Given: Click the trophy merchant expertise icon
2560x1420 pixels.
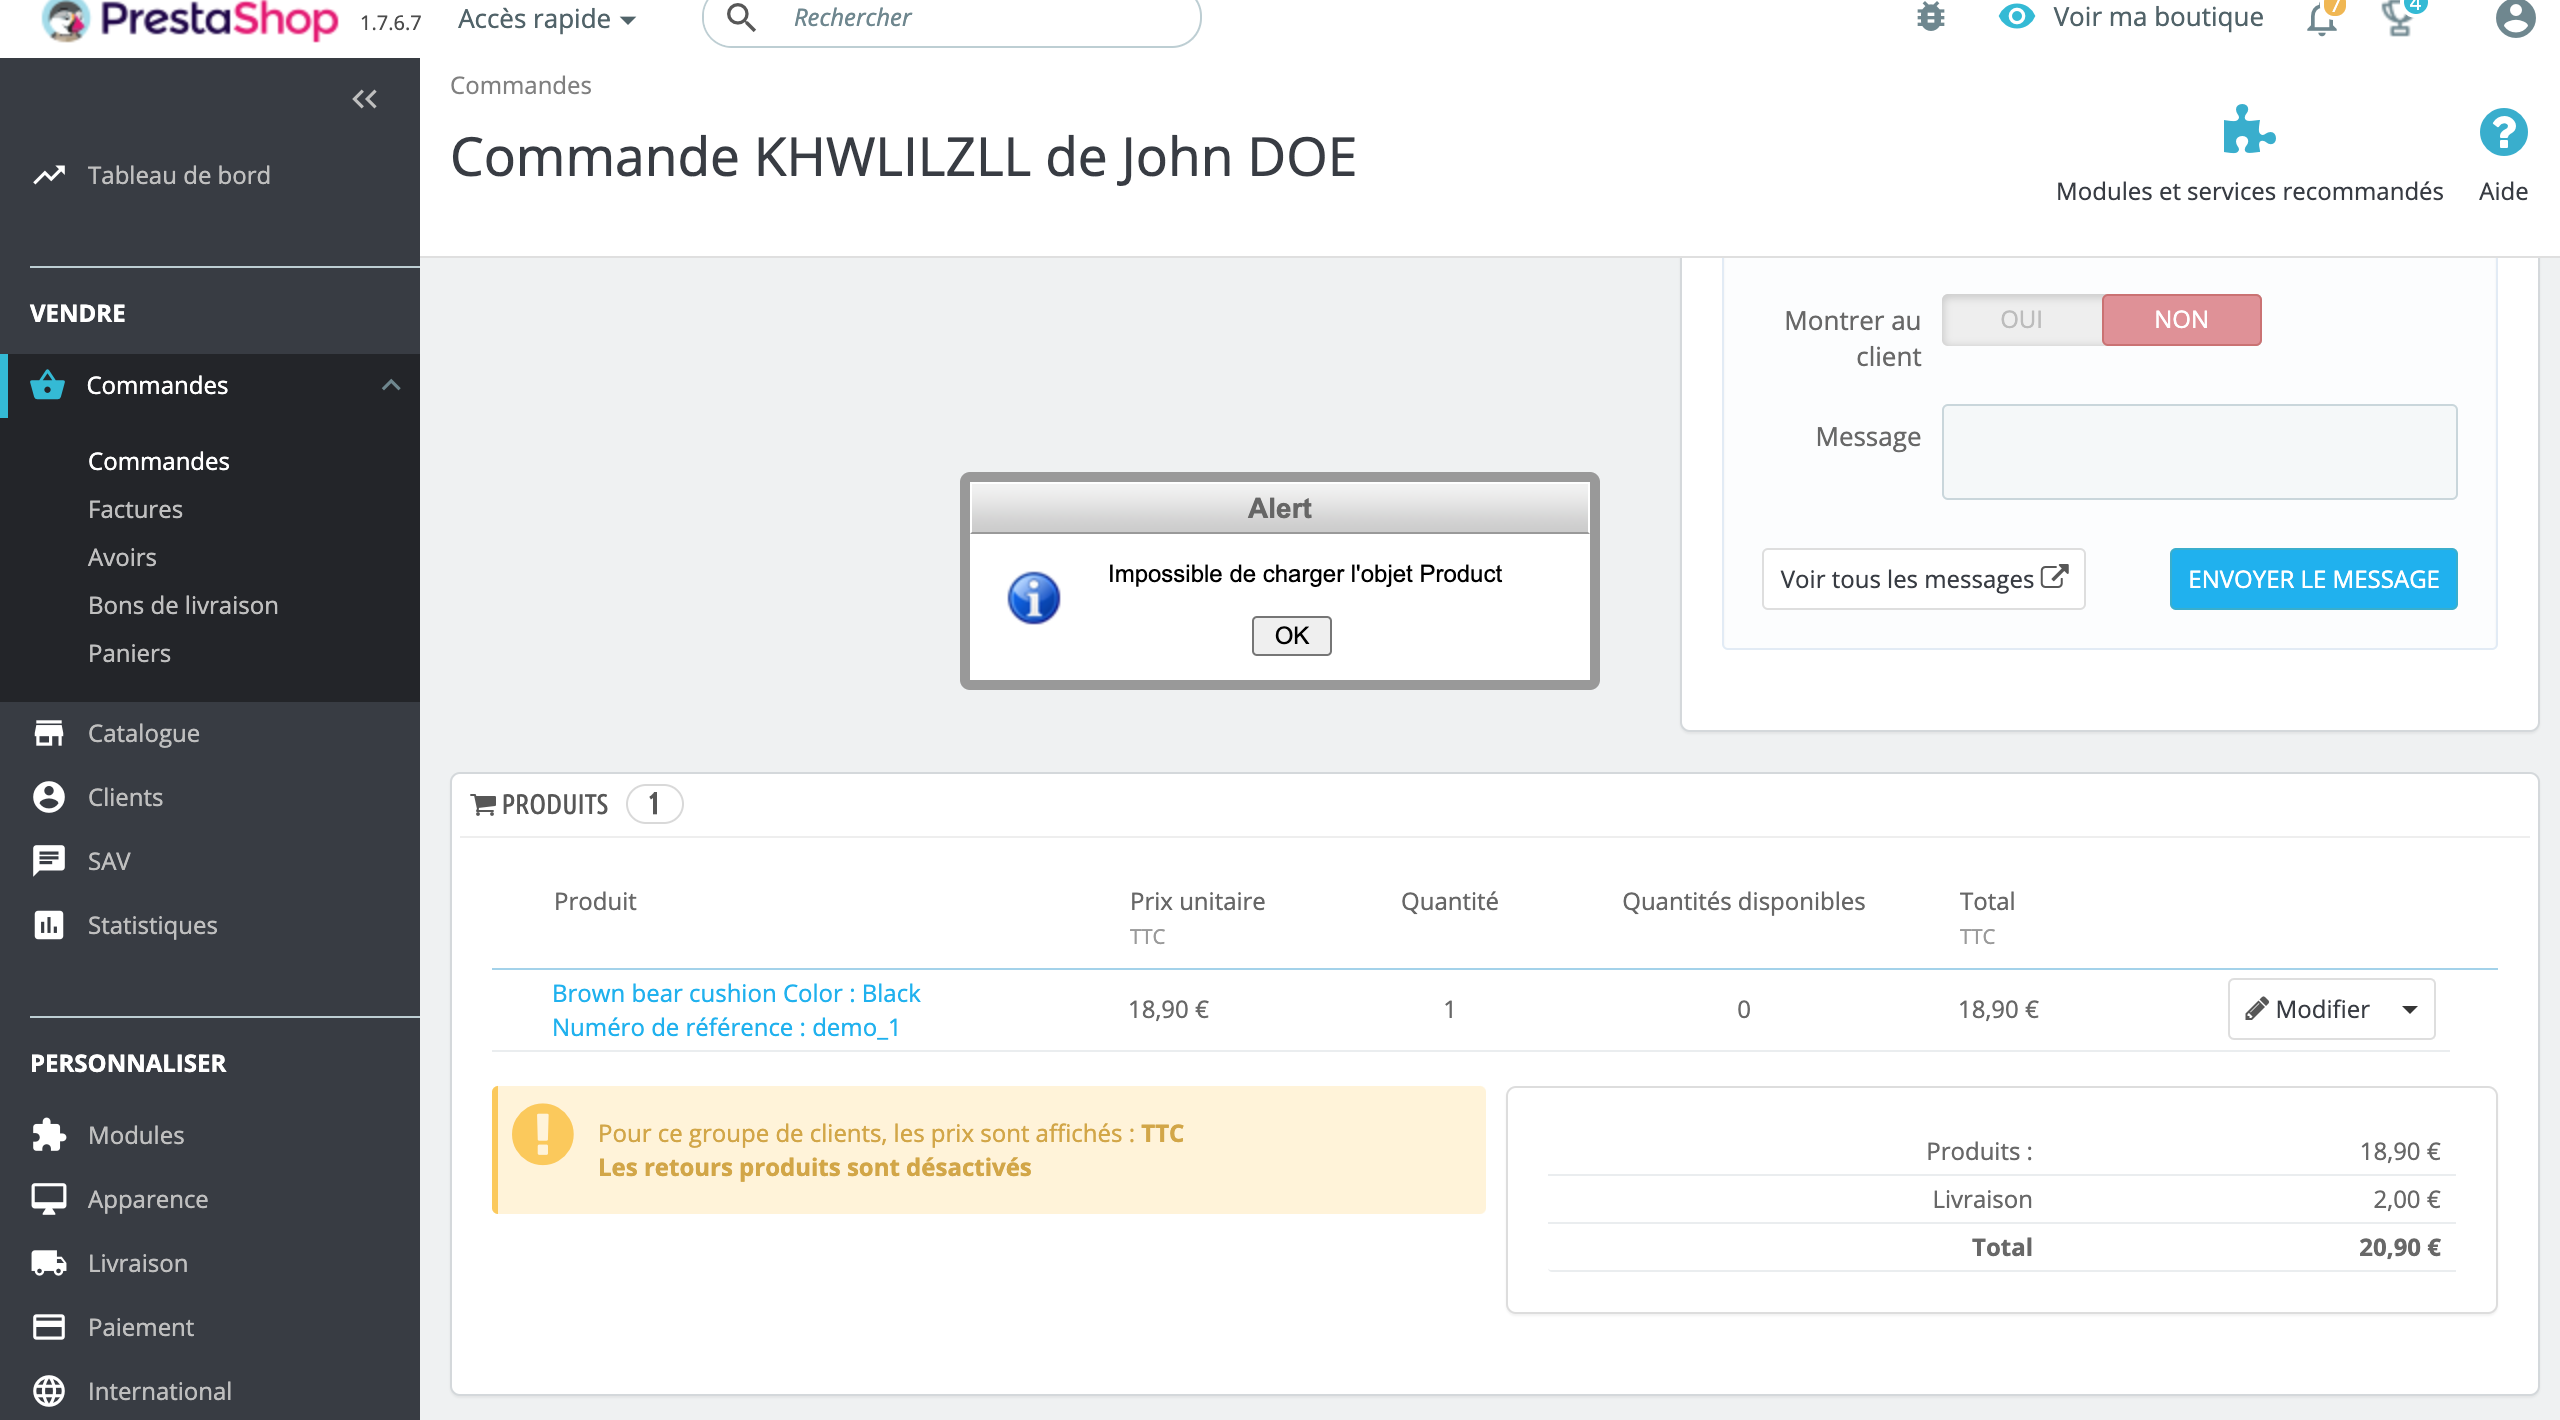Looking at the screenshot, I should coord(2399,19).
